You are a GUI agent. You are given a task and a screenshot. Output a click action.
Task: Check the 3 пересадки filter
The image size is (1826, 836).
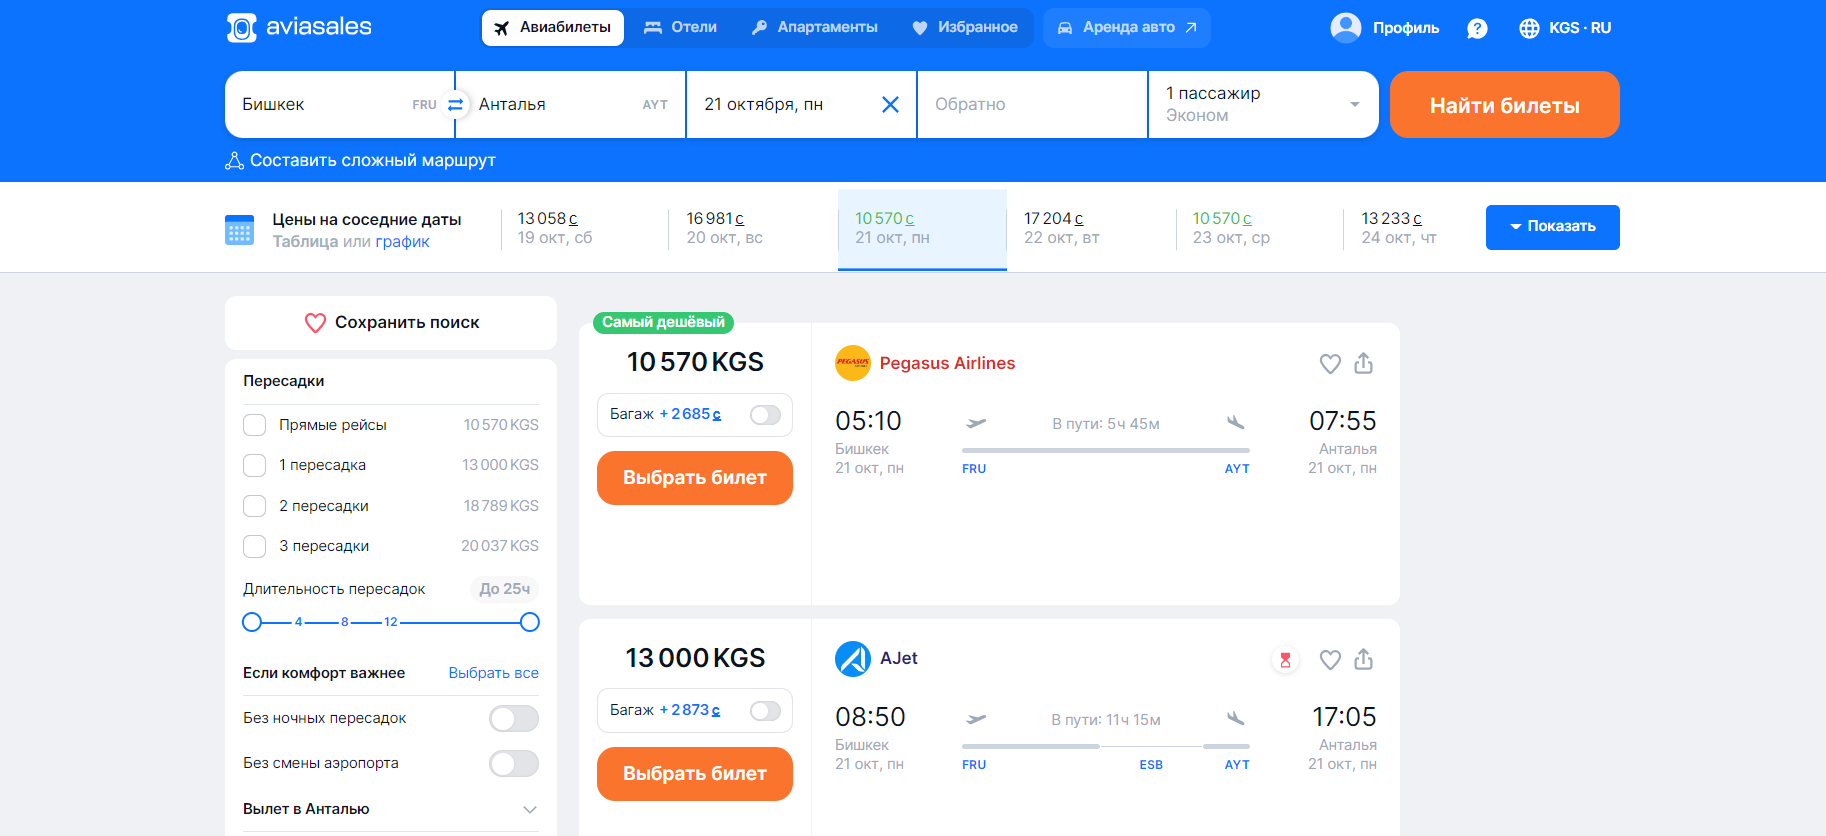255,546
